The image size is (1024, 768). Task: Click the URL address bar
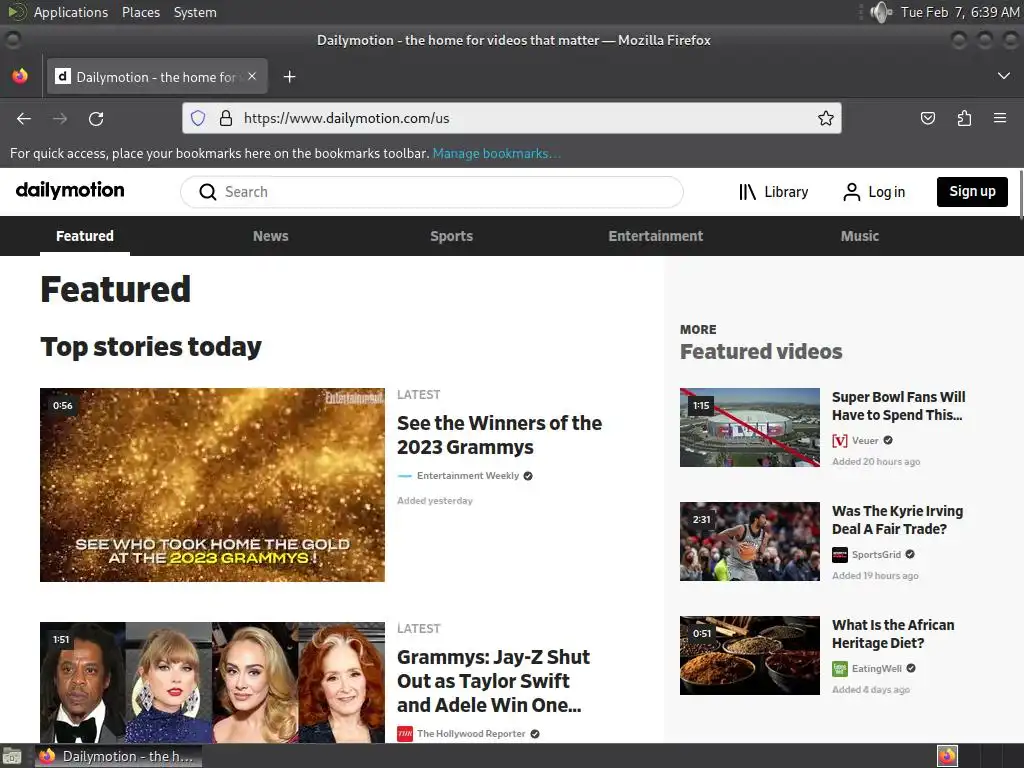pyautogui.click(x=511, y=118)
